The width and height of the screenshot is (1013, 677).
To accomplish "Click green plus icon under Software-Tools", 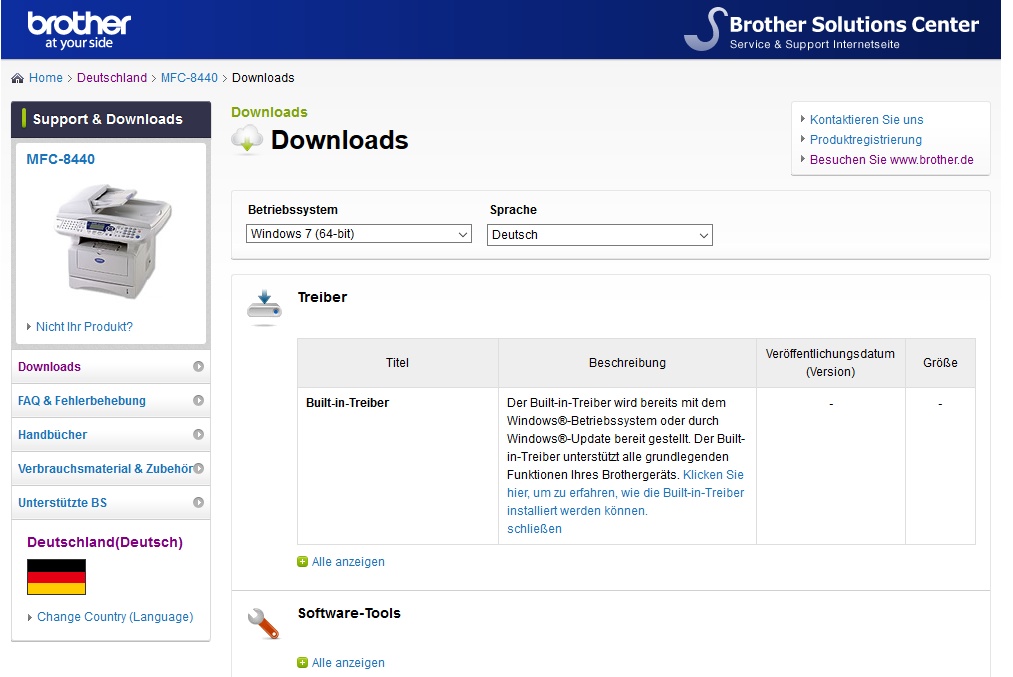I will pos(302,662).
